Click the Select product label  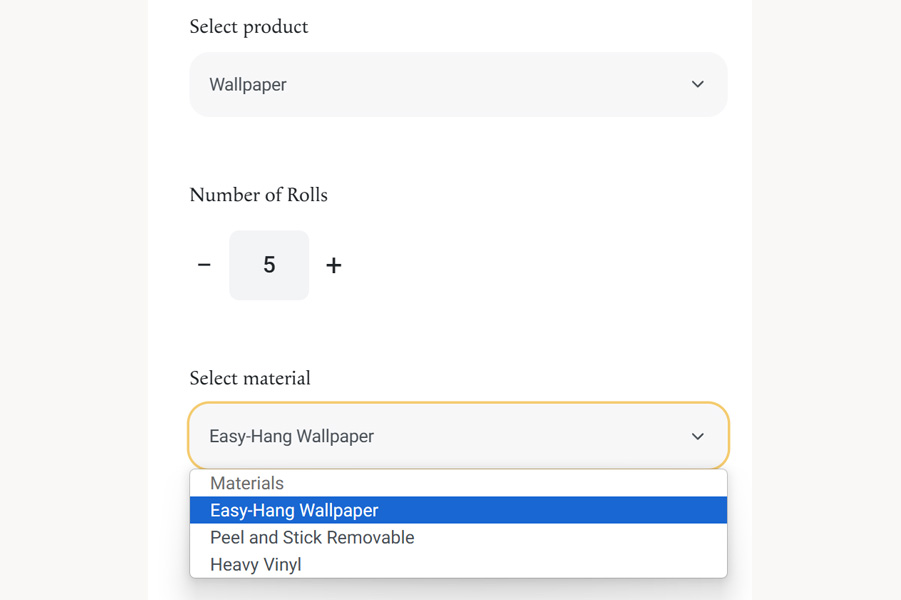tap(249, 27)
